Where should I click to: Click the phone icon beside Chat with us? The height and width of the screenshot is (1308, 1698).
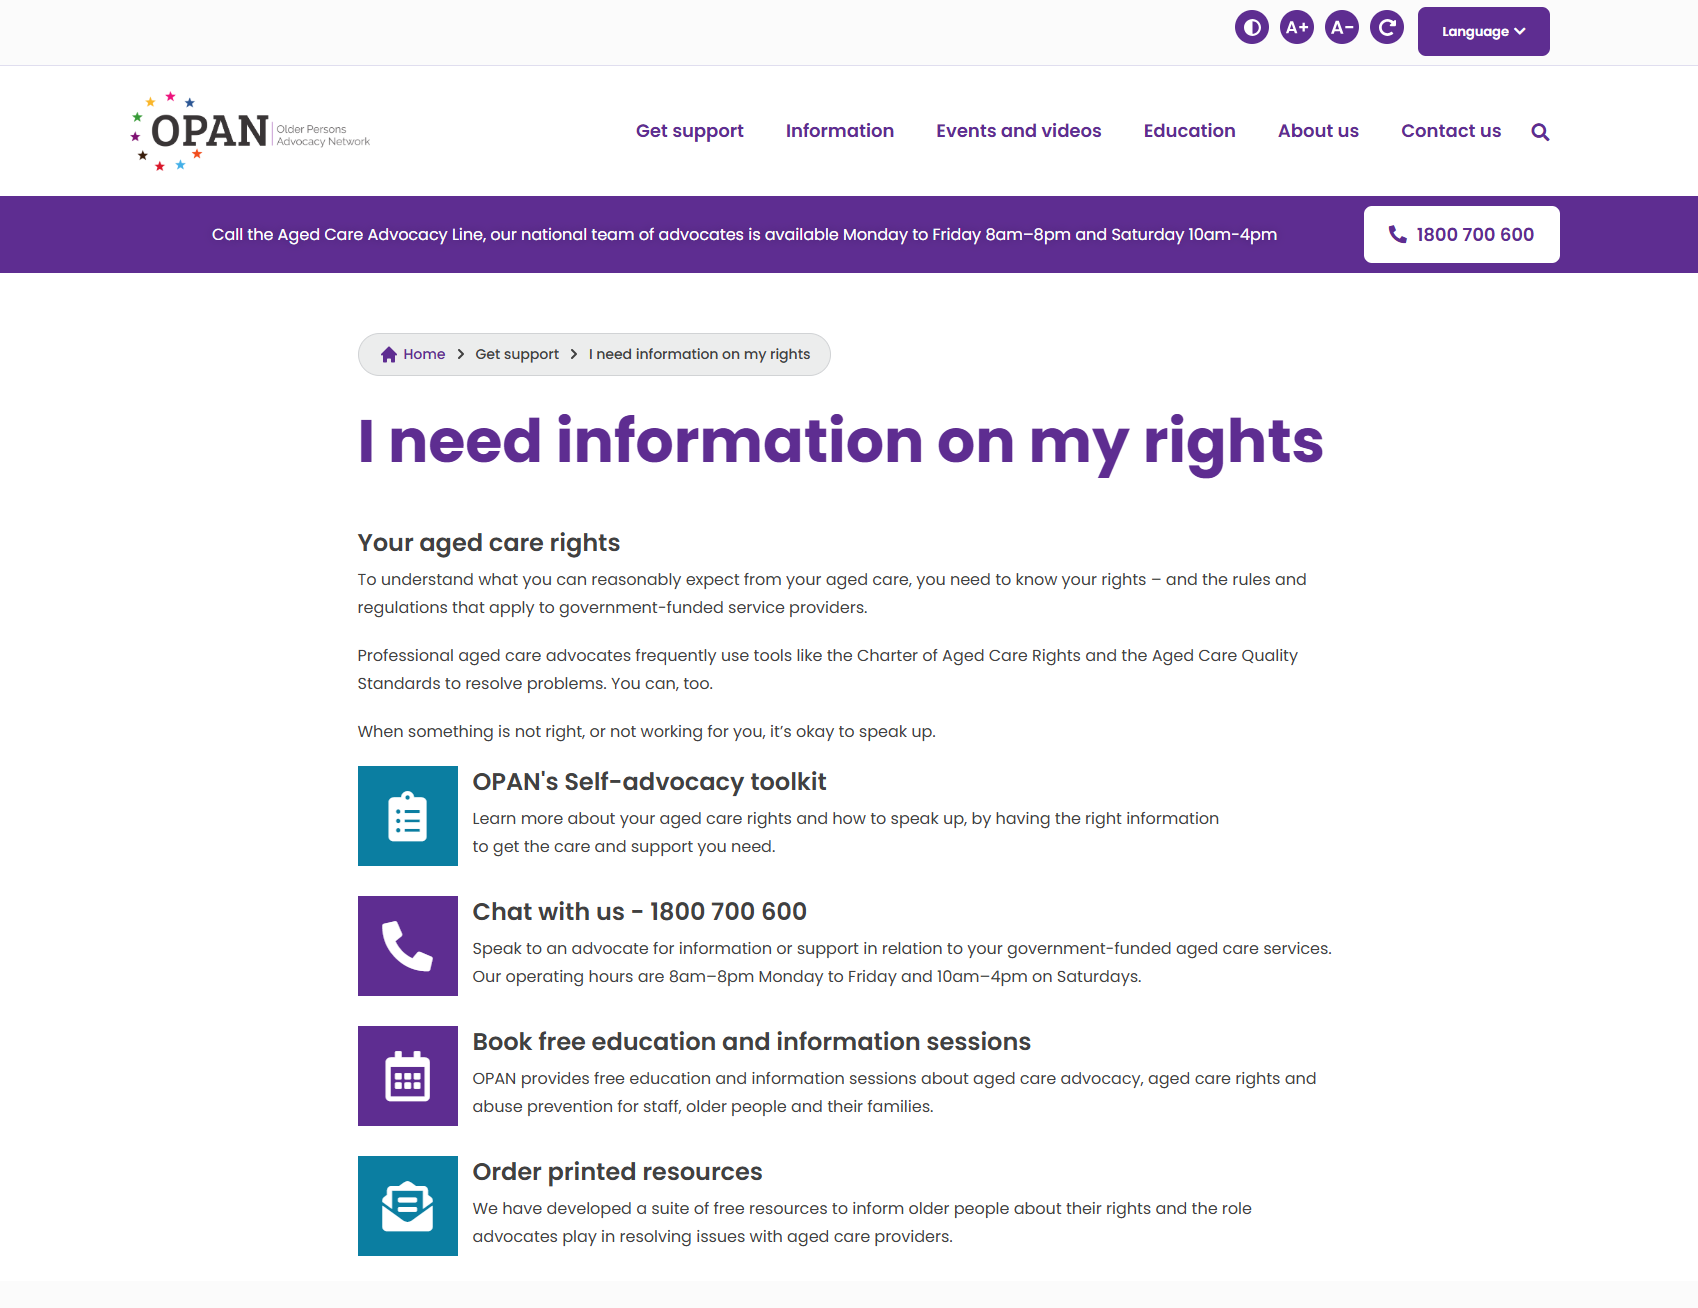coord(407,946)
